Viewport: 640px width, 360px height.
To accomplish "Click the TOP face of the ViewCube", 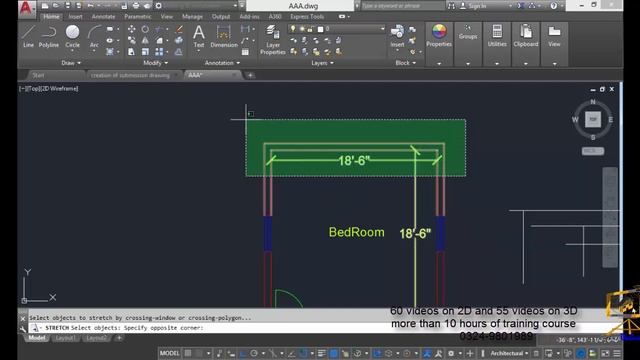I will click(x=593, y=120).
